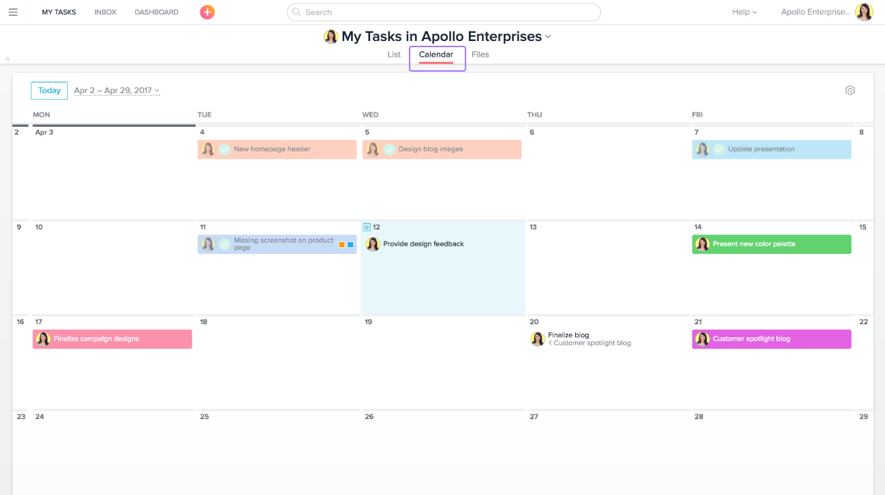Open the profile avatar in top bar
Screen dimensions: 885x495
click(864, 12)
